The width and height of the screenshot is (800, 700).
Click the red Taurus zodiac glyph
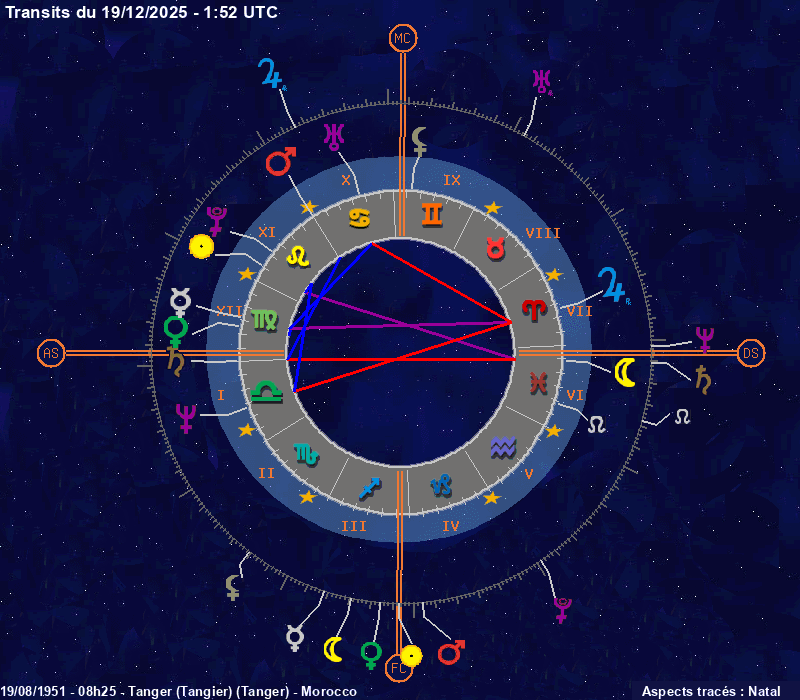pyautogui.click(x=495, y=249)
